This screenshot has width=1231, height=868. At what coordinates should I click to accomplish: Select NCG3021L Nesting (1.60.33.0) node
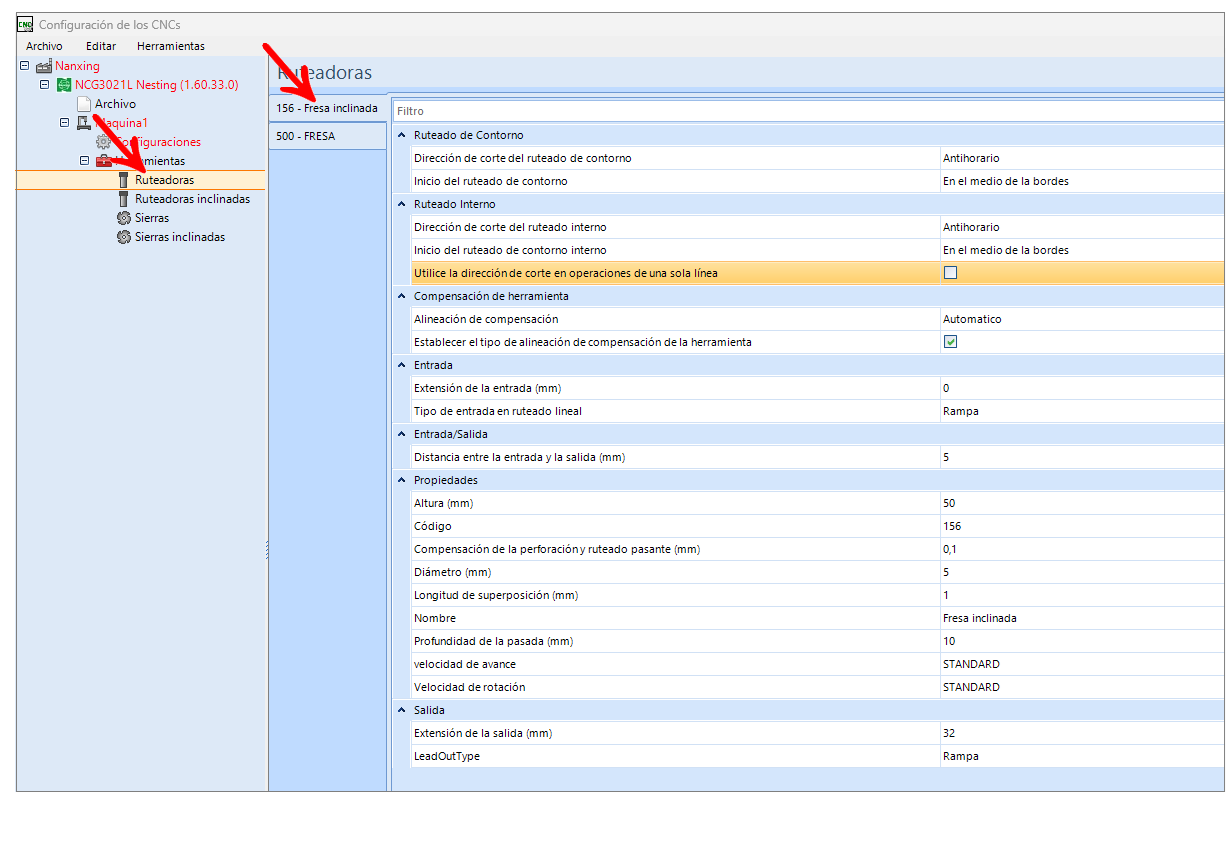point(157,85)
